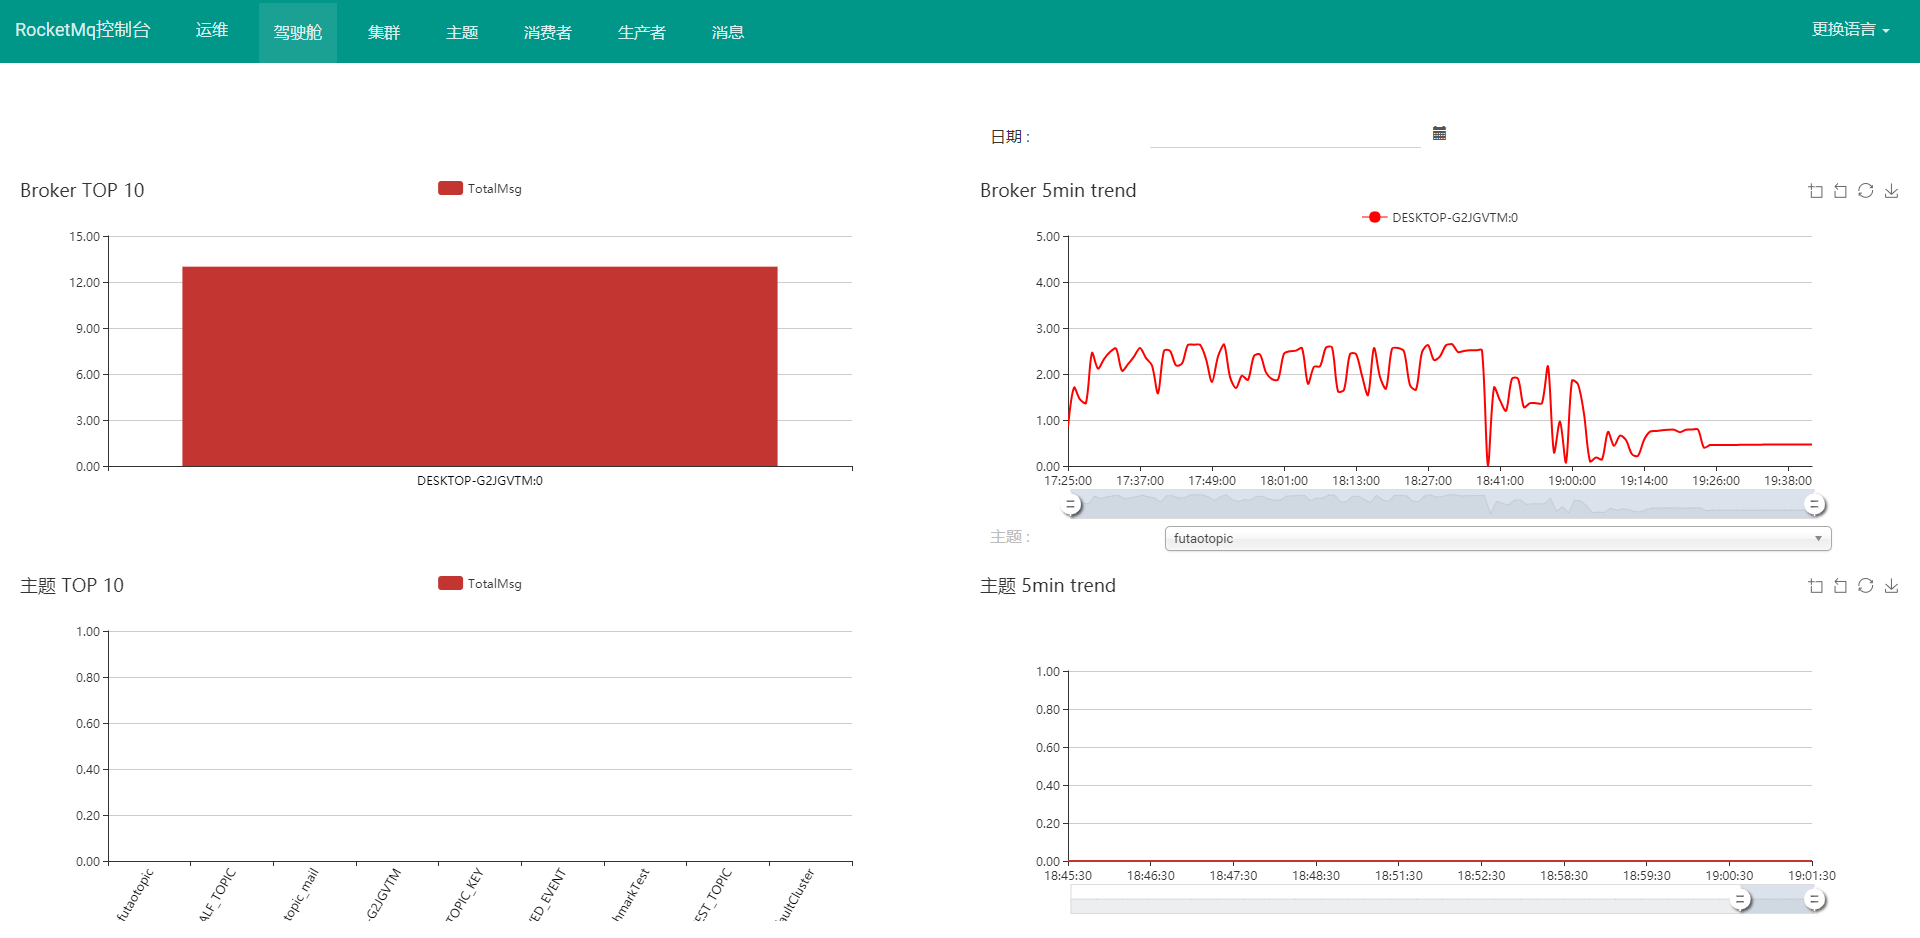Download 主题 5min trend chart as image

click(1891, 586)
